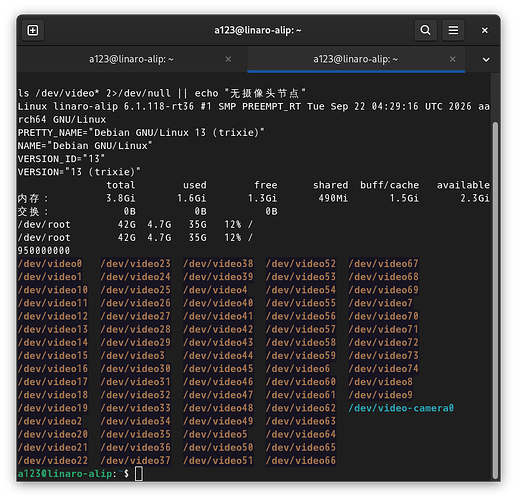This screenshot has height=500, width=517.
Task: Click the /dev/video30 entry
Action: pyautogui.click(x=136, y=369)
